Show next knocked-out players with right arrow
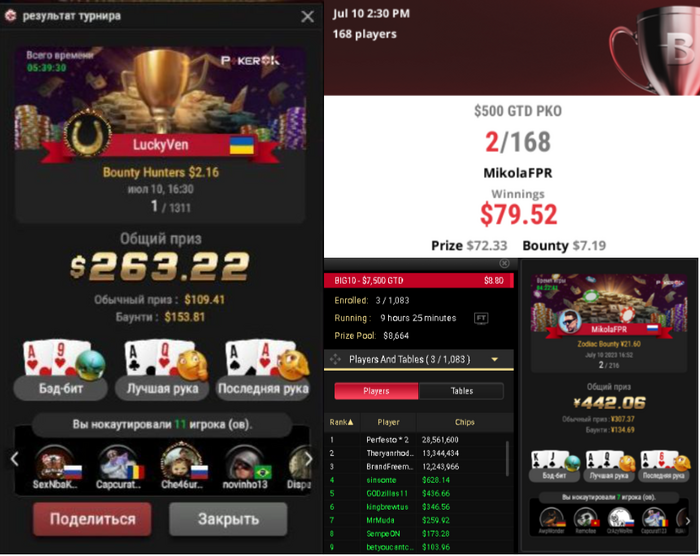The width and height of the screenshot is (700, 556). (308, 459)
